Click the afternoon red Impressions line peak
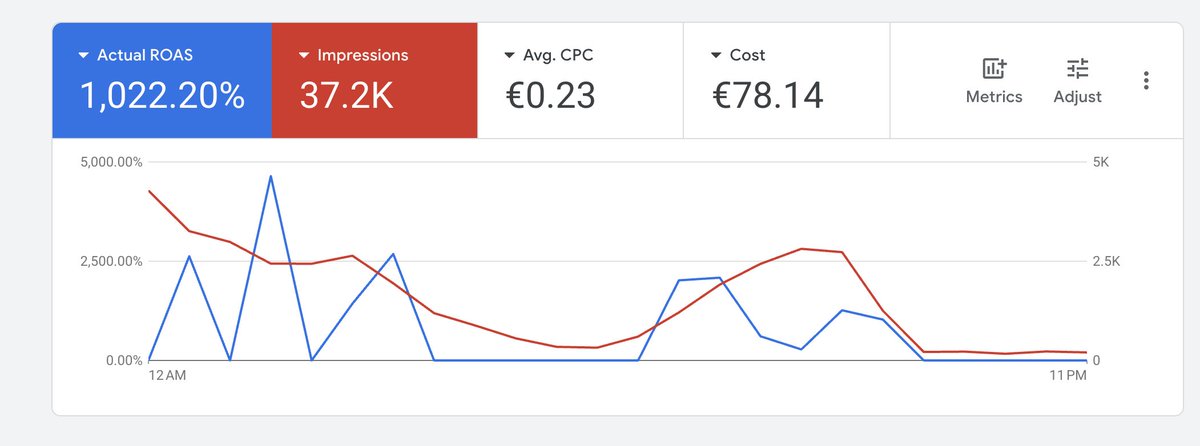The width and height of the screenshot is (1200, 446). [x=802, y=249]
